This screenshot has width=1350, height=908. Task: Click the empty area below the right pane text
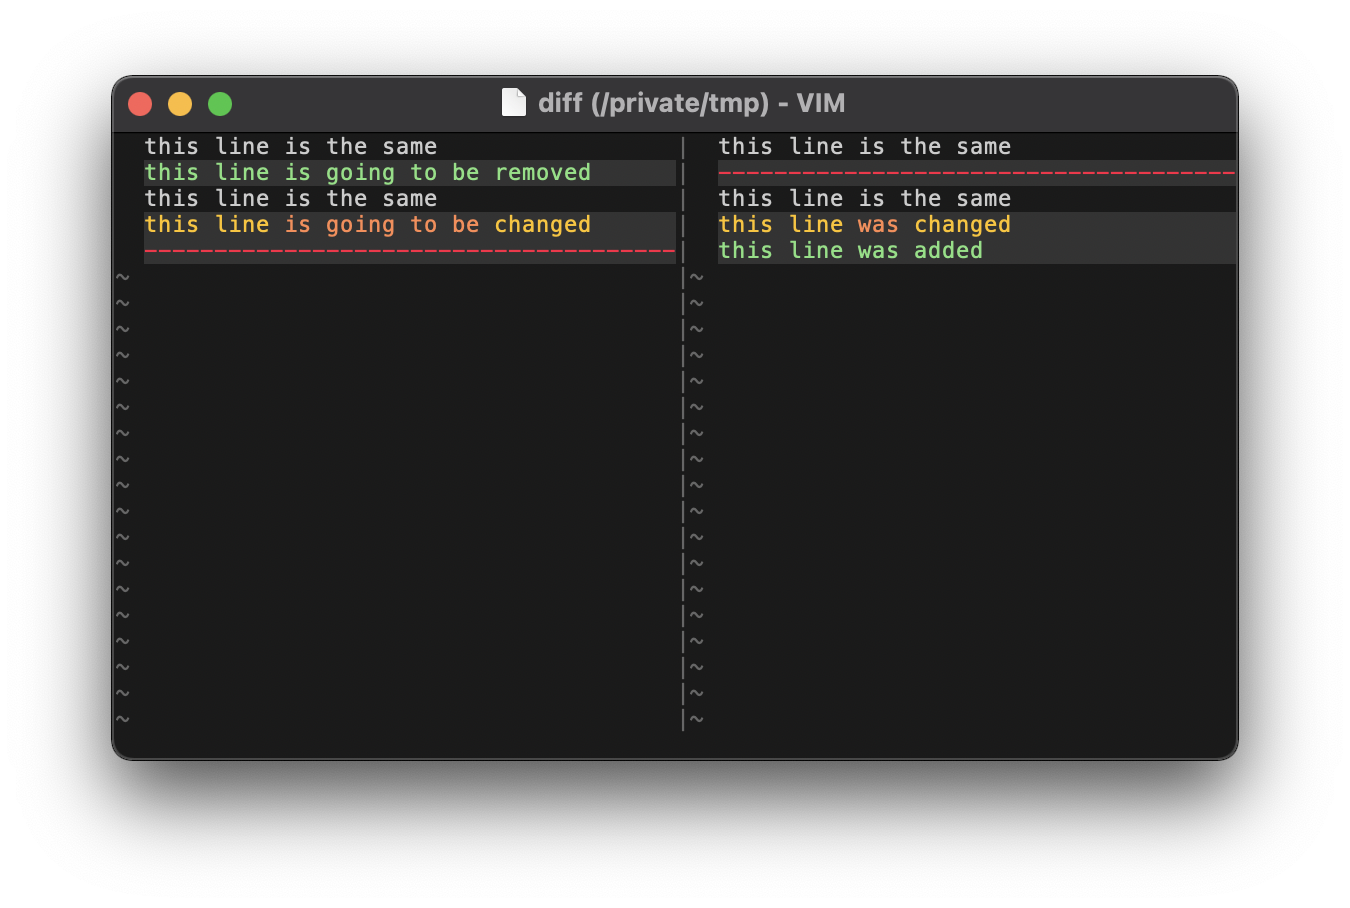tap(950, 450)
